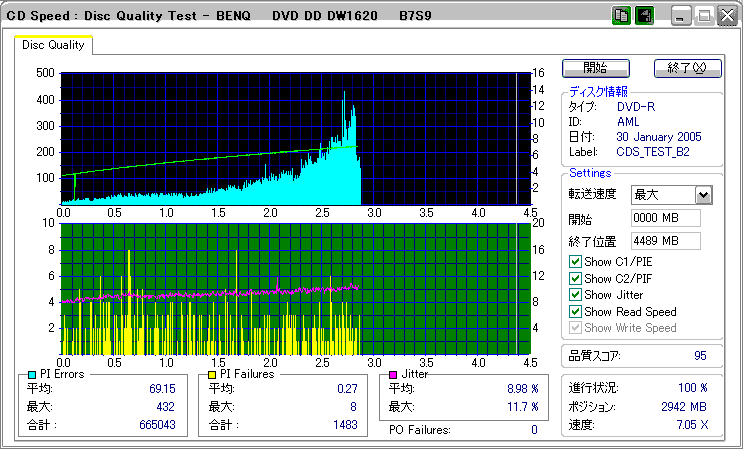Toggle the Show C1/PIE checkbox
743x449 pixels.
[x=575, y=261]
